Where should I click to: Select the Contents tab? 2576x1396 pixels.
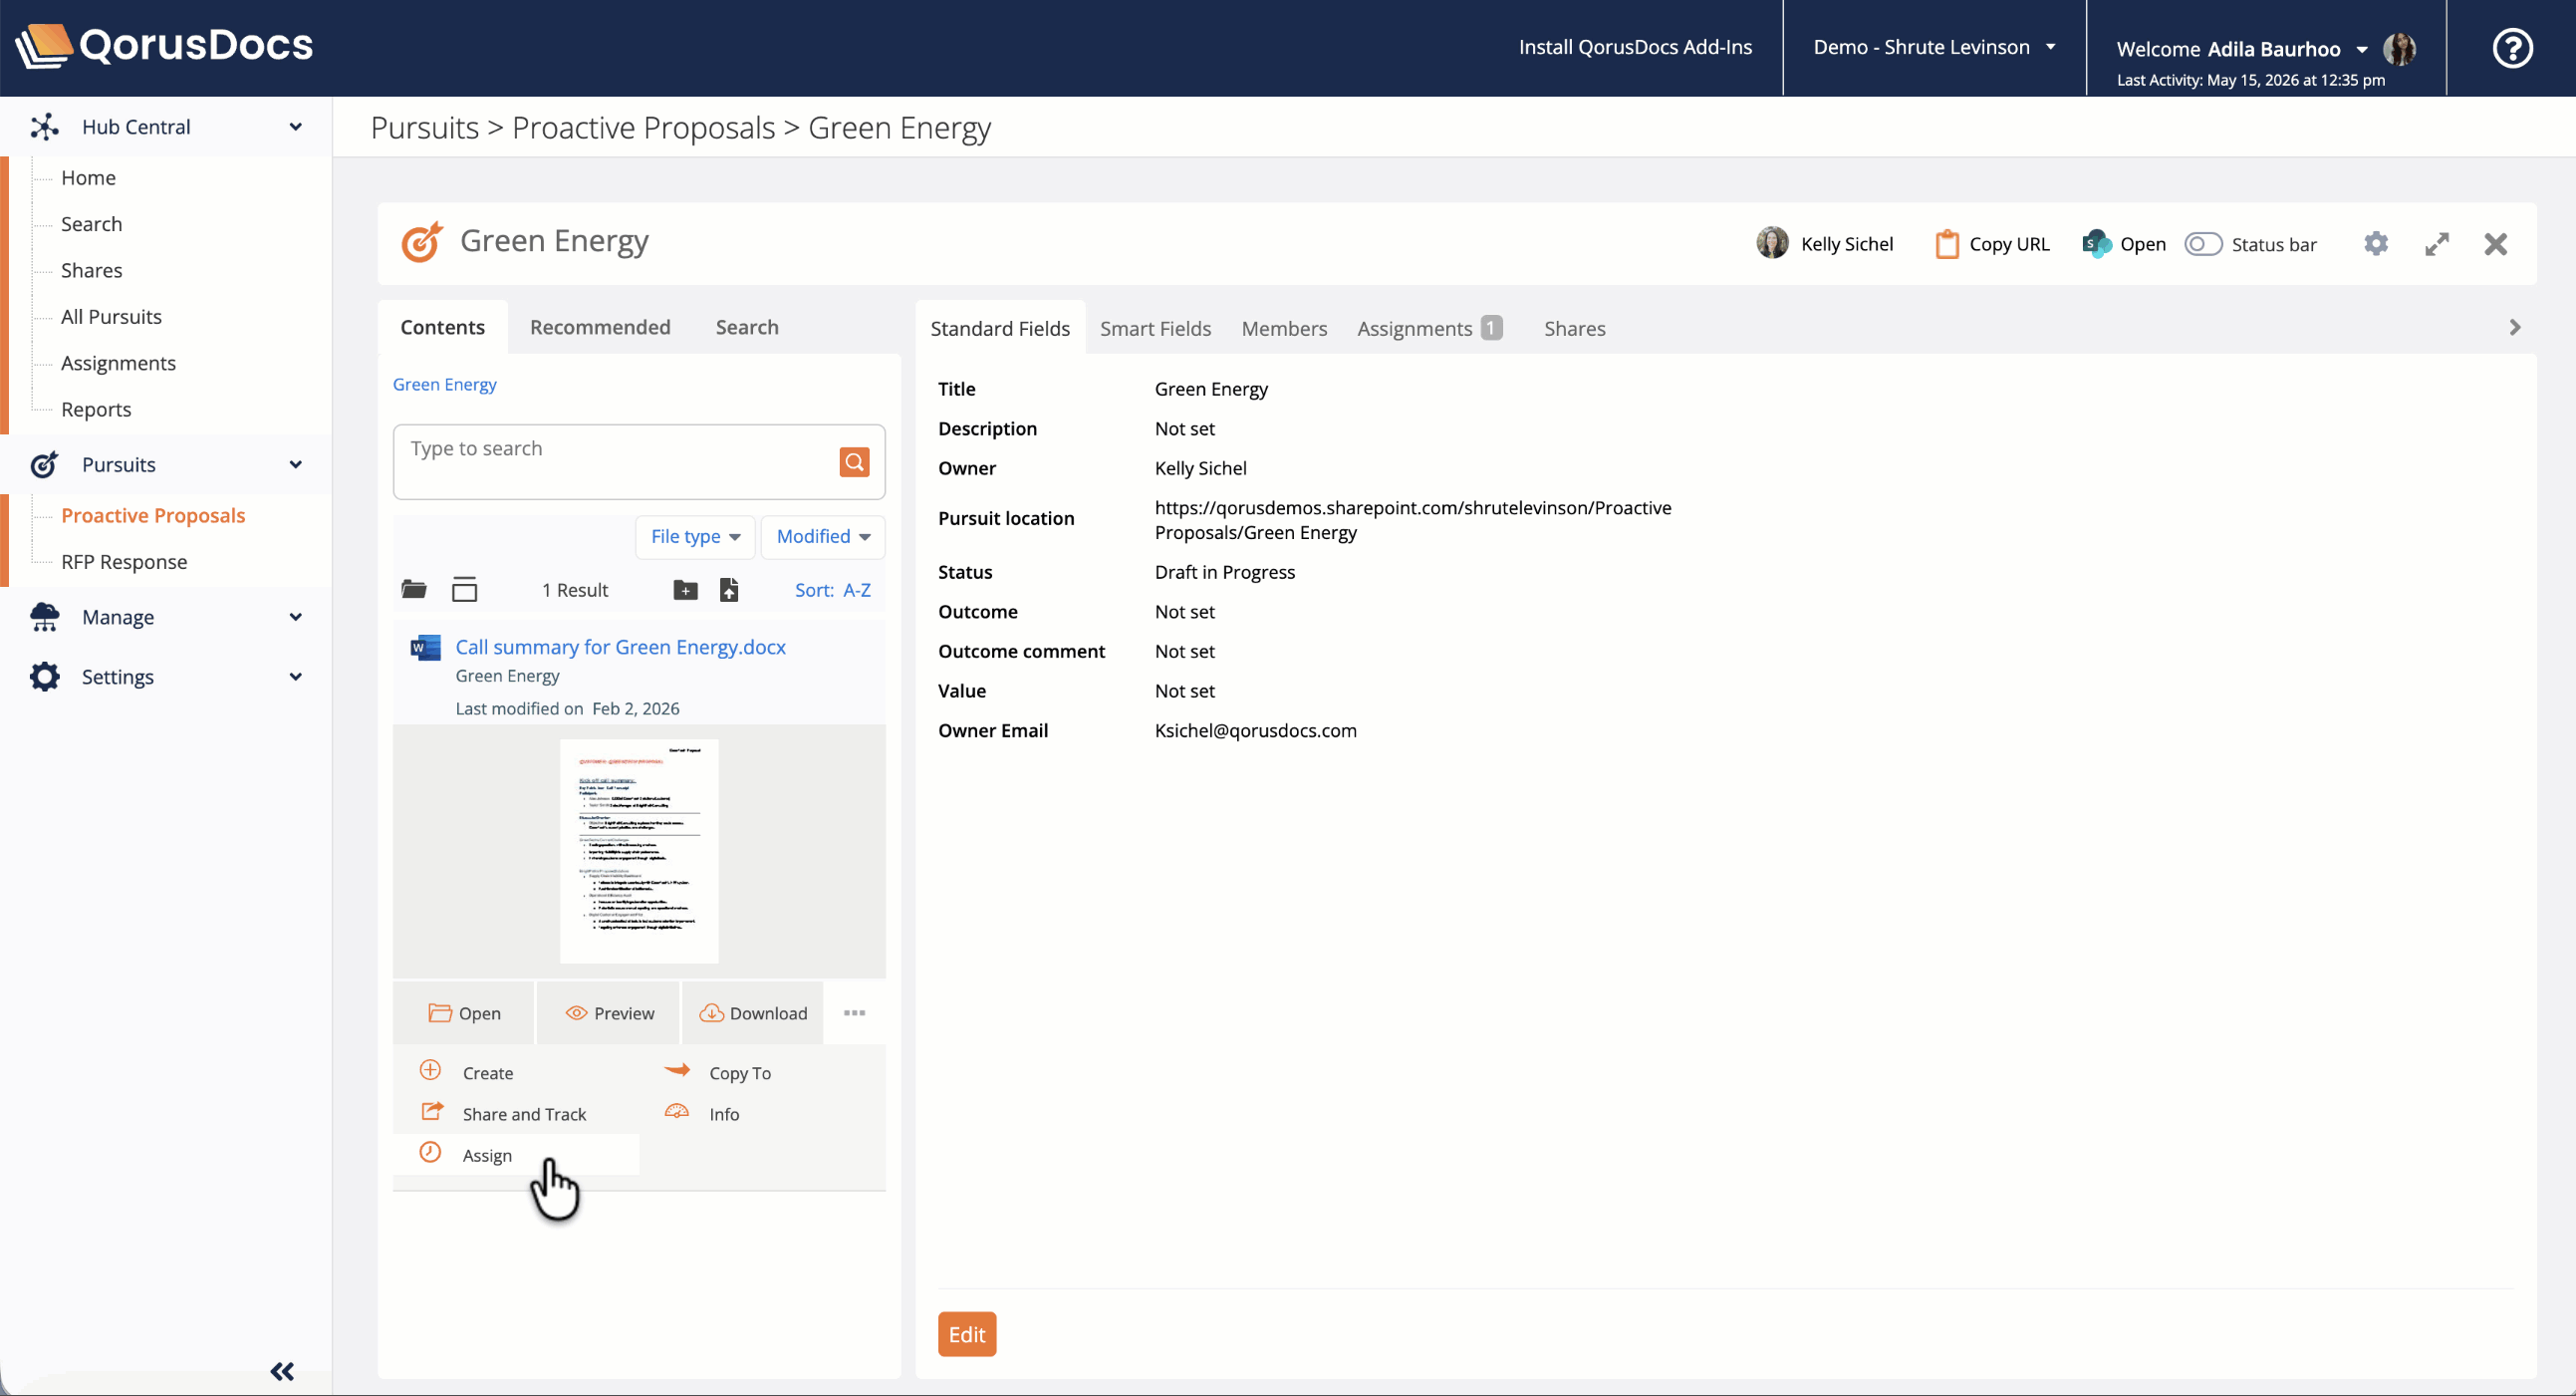(442, 327)
